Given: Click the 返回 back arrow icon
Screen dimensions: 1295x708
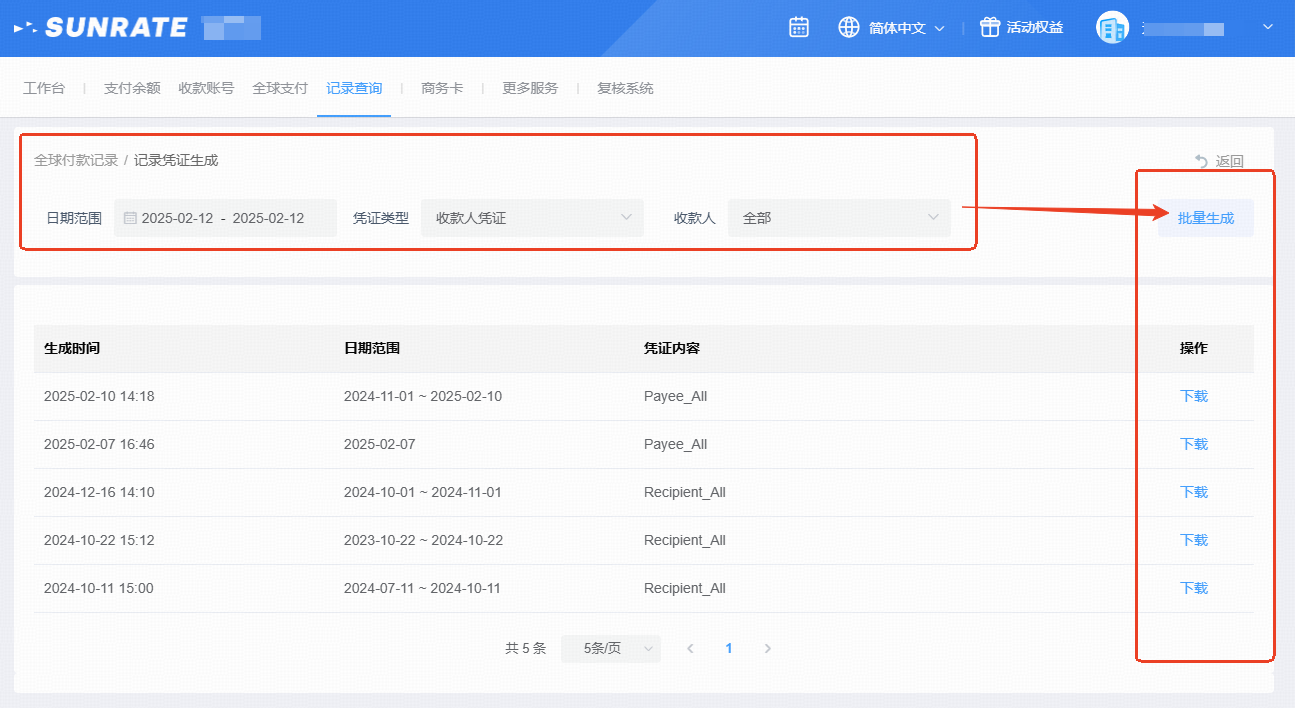Looking at the screenshot, I should click(x=1201, y=161).
